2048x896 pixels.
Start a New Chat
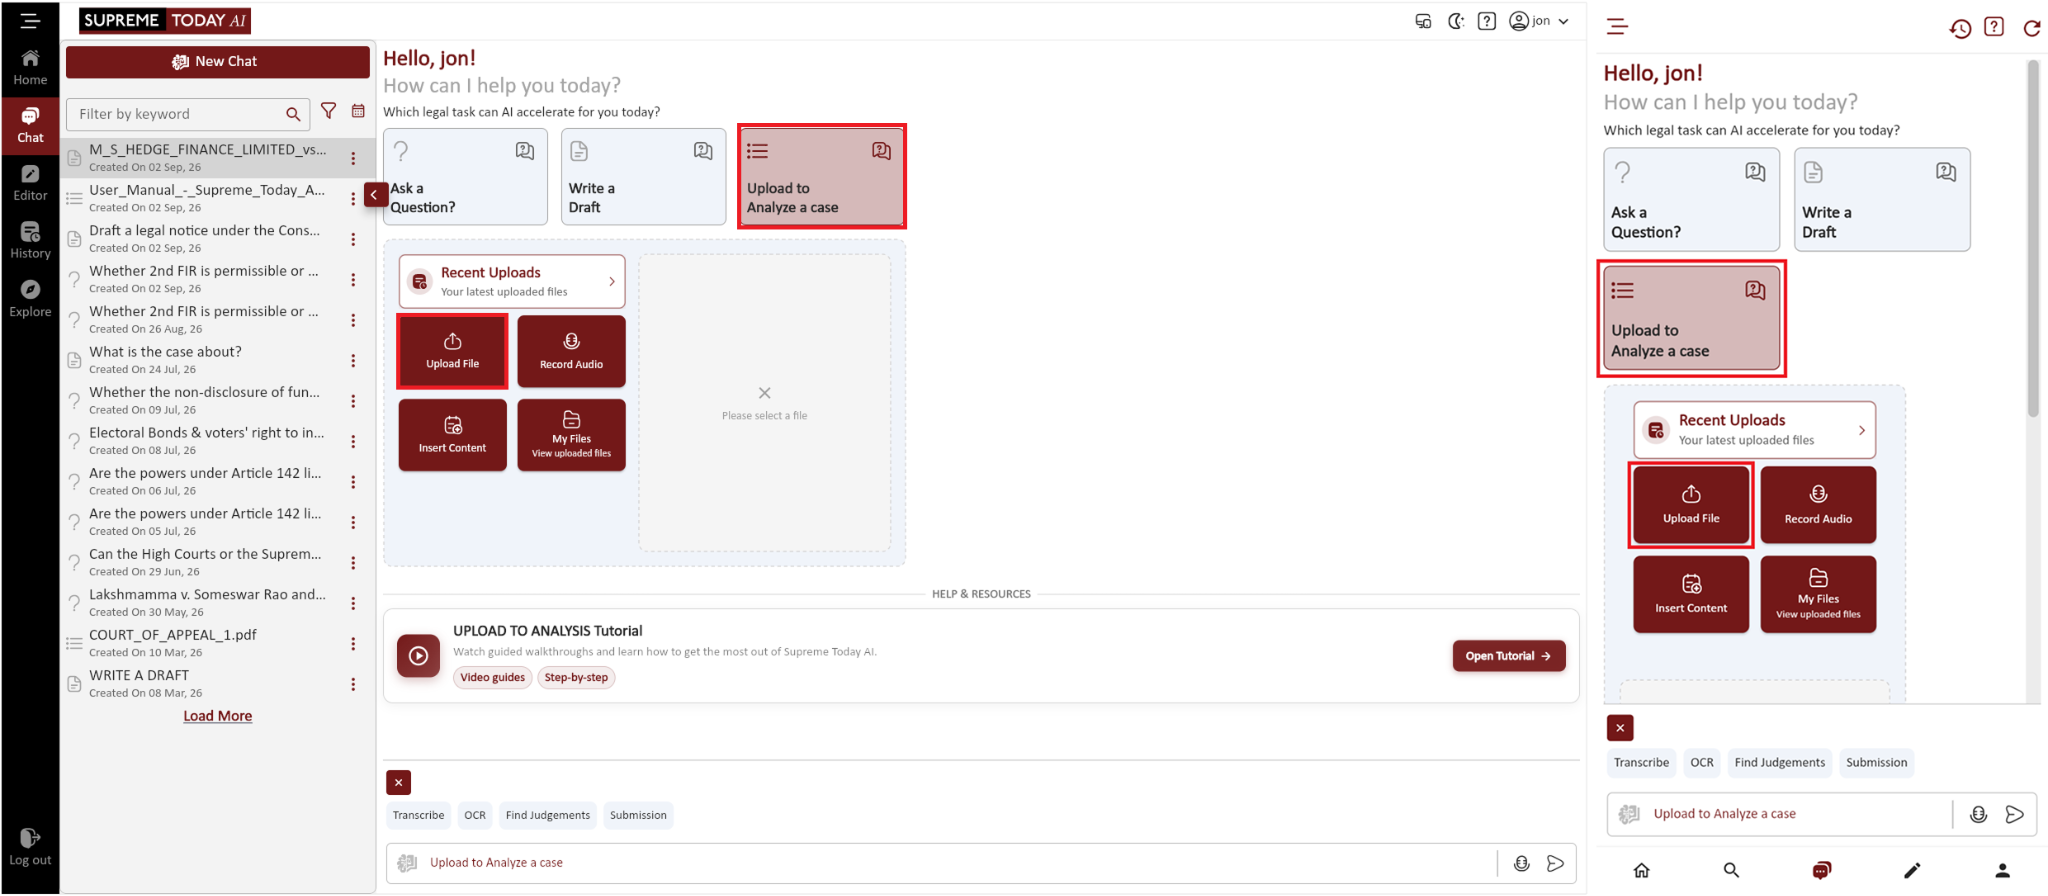217,61
